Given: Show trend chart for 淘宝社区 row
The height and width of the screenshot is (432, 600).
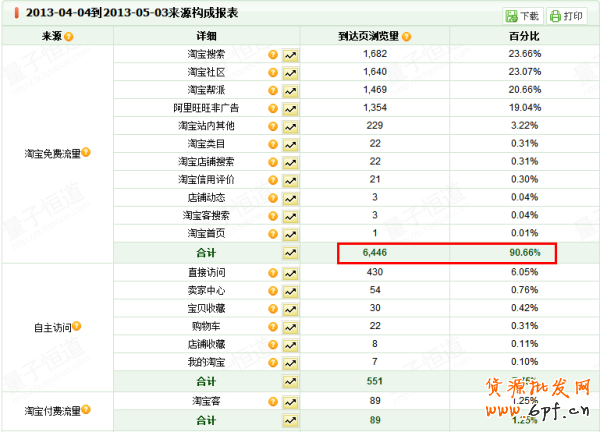Looking at the screenshot, I should (291, 72).
